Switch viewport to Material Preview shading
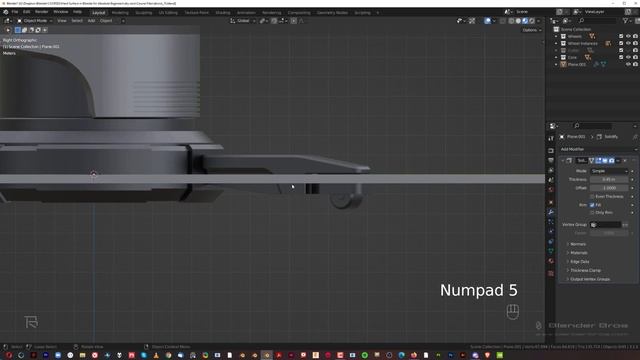Image resolution: width=640 pixels, height=360 pixels. point(525,21)
